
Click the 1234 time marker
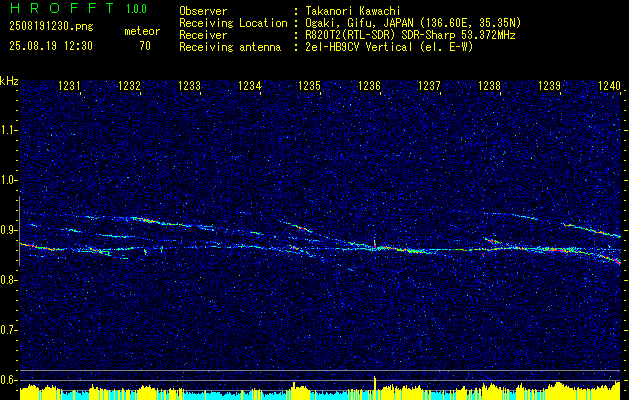coord(250,85)
